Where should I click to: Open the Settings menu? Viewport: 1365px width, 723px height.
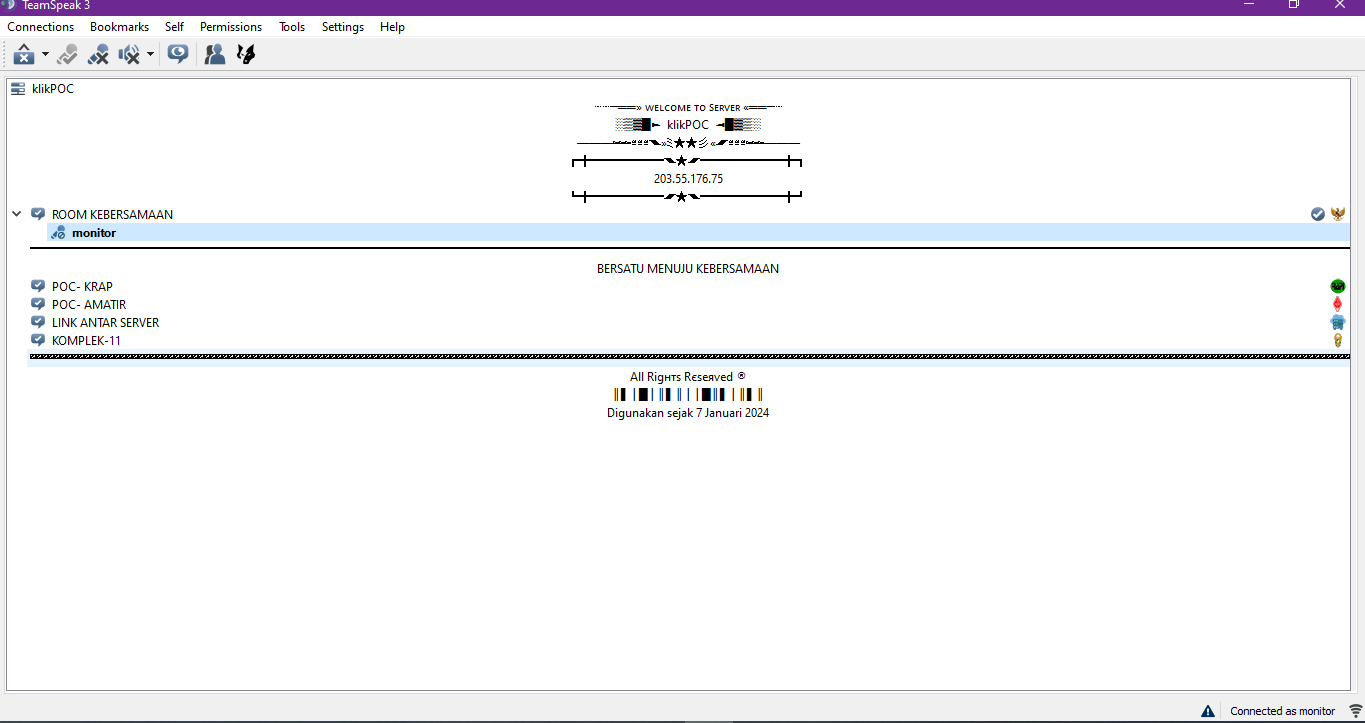343,27
